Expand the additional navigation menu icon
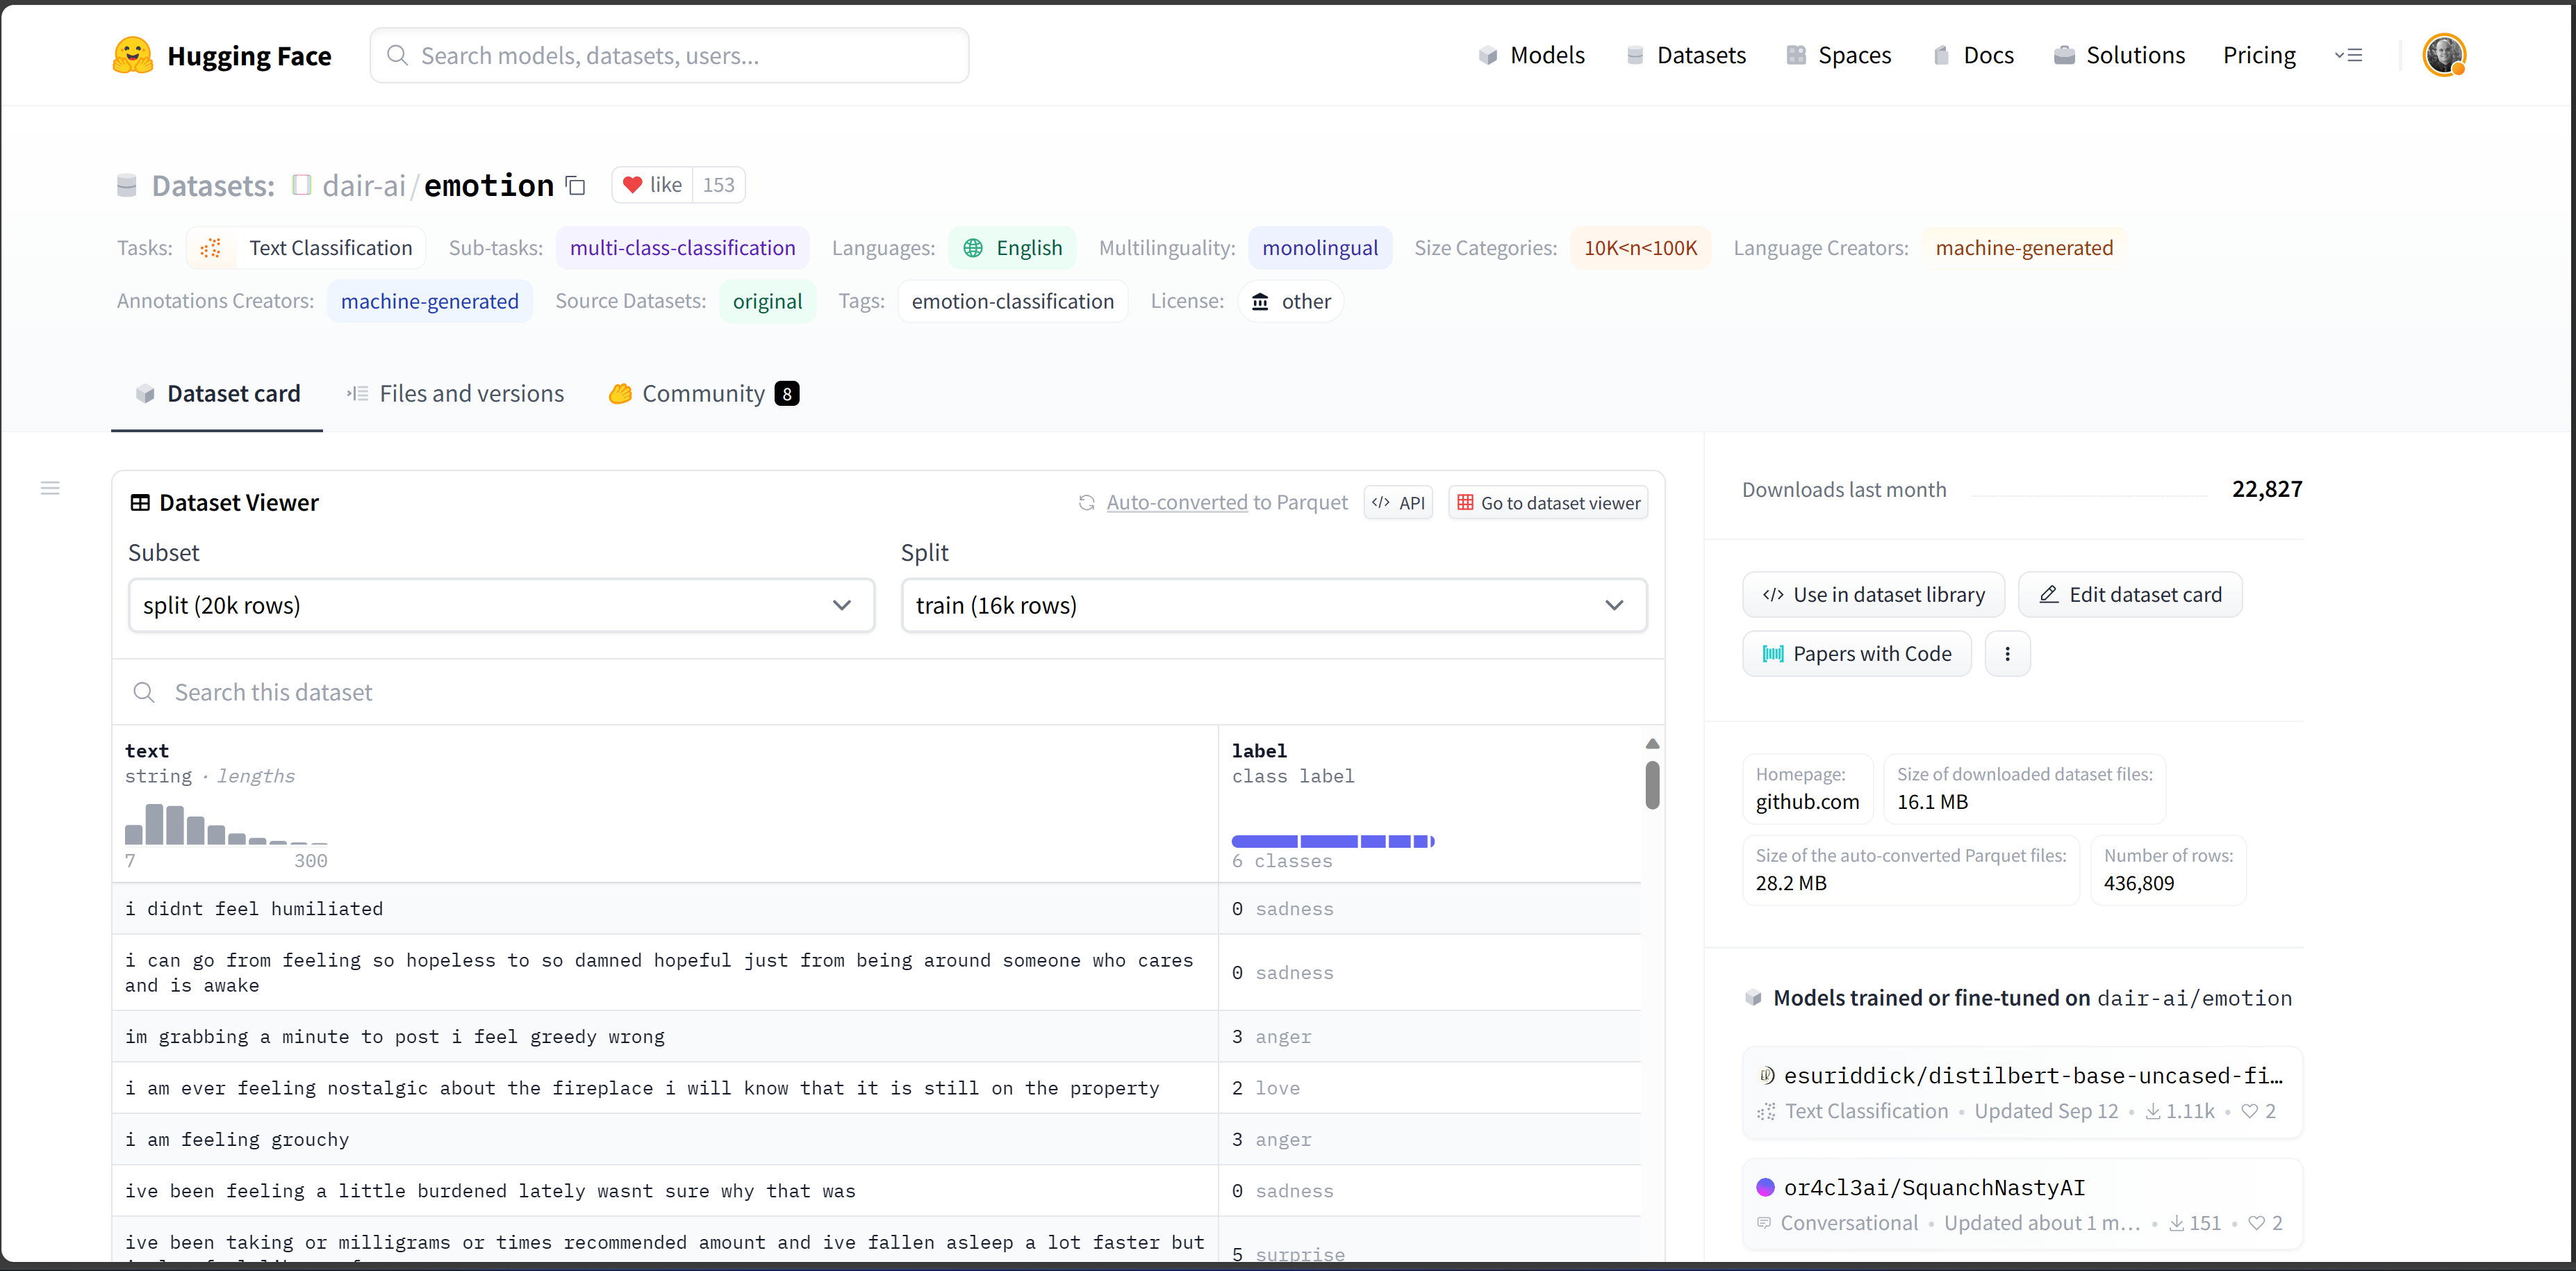2576x1271 pixels. tap(2348, 55)
